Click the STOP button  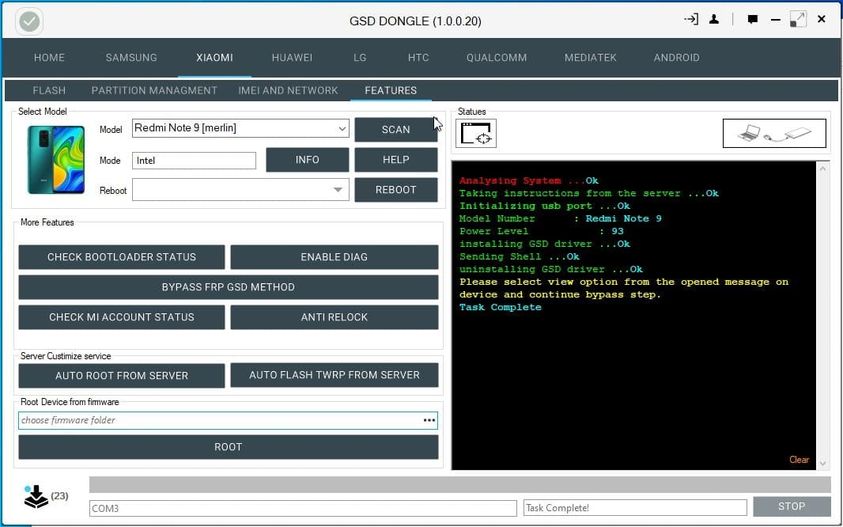click(x=791, y=507)
